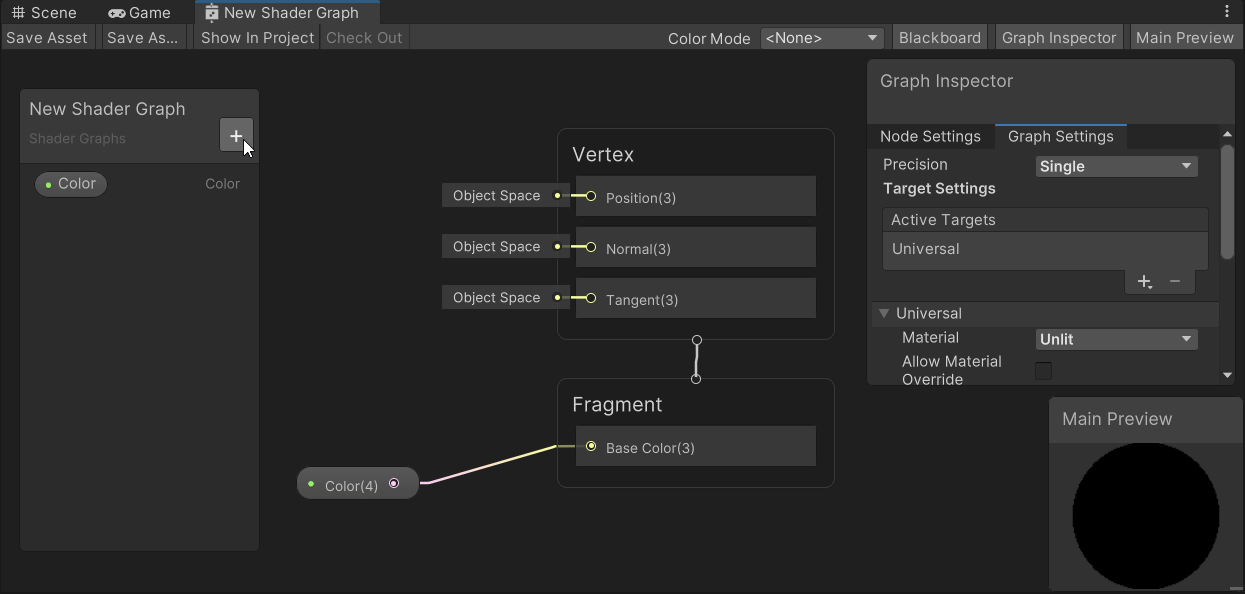This screenshot has width=1245, height=594.
Task: Click the Fragment block title
Action: click(617, 405)
